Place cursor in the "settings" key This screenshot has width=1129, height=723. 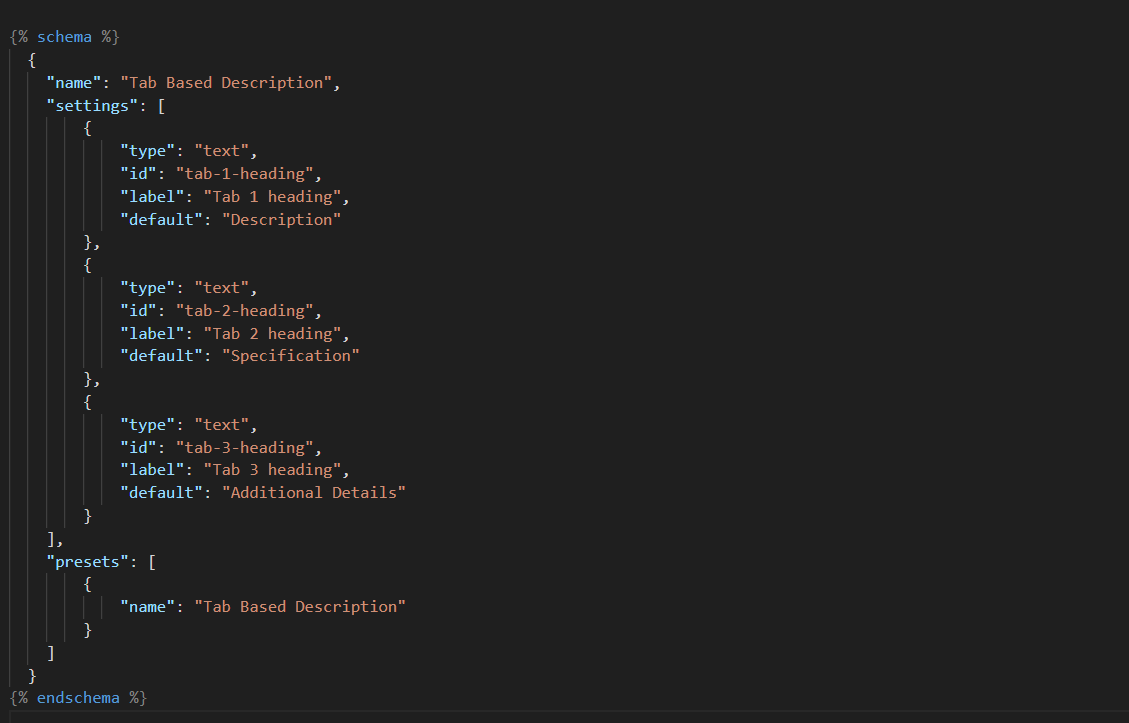(x=88, y=105)
